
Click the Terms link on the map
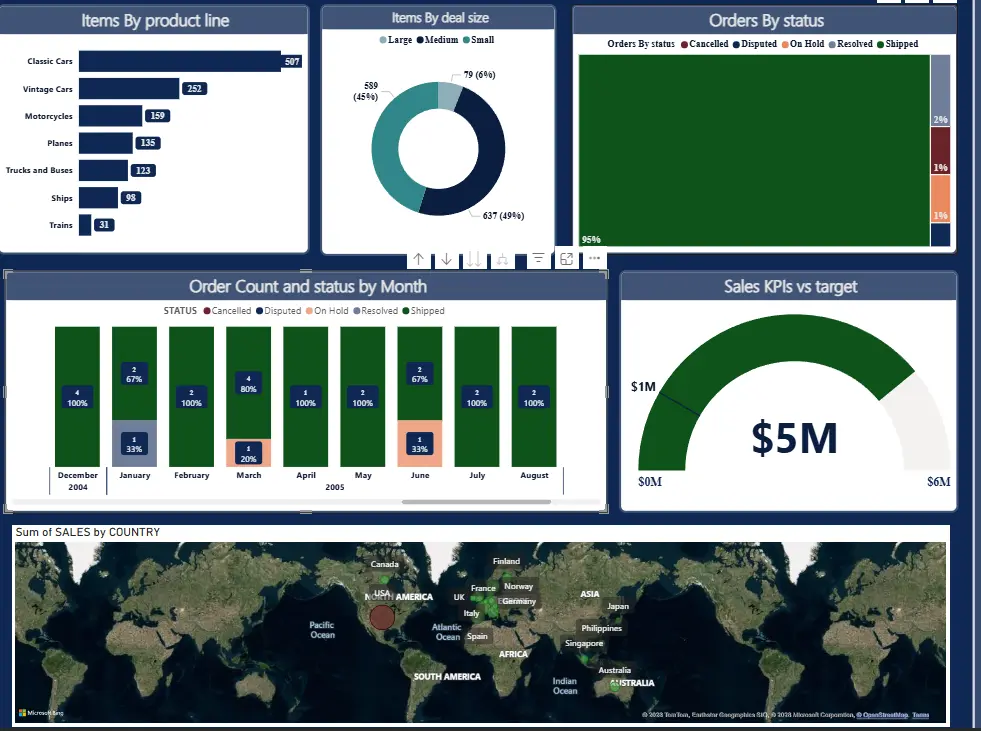click(x=918, y=715)
